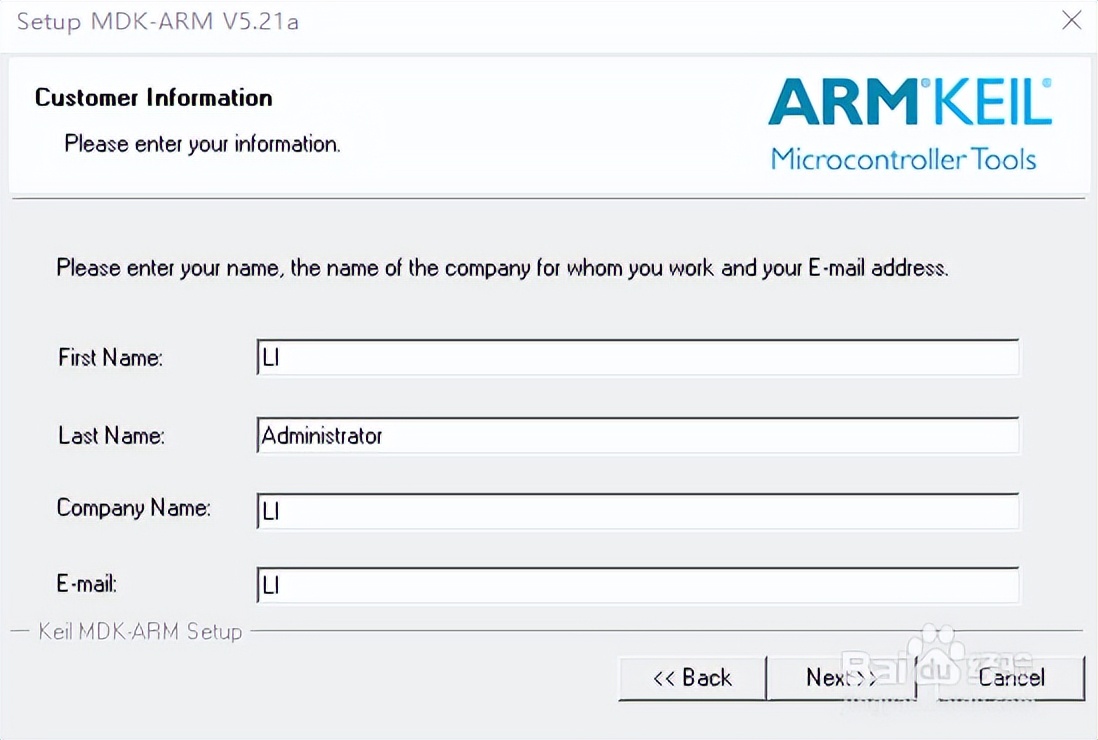Select the Company Name input field
Screen dimensions: 1098x740
[637, 511]
